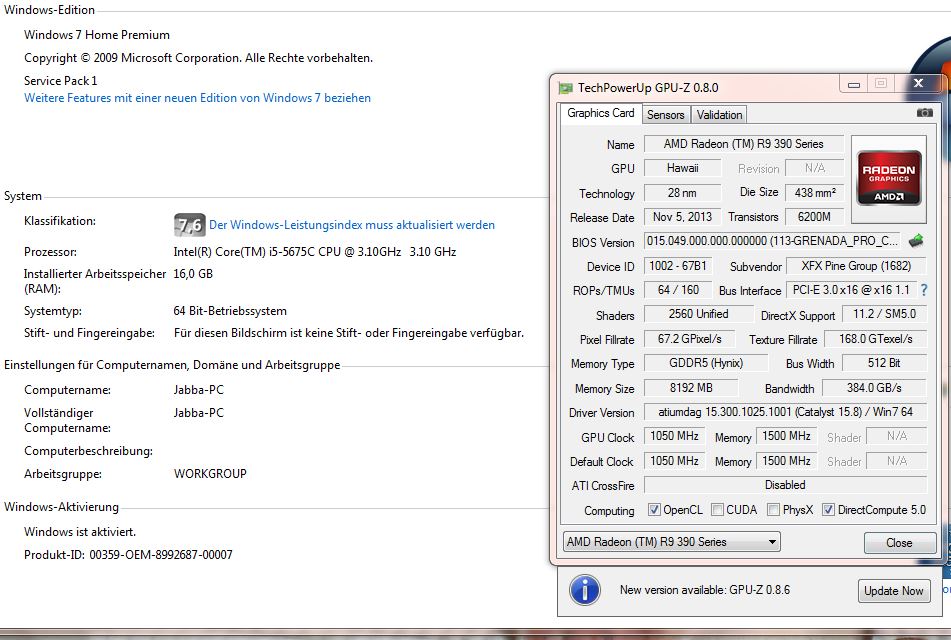Image resolution: width=951 pixels, height=640 pixels.
Task: Click the ATI CrossFire value Disabled
Action: tap(785, 485)
